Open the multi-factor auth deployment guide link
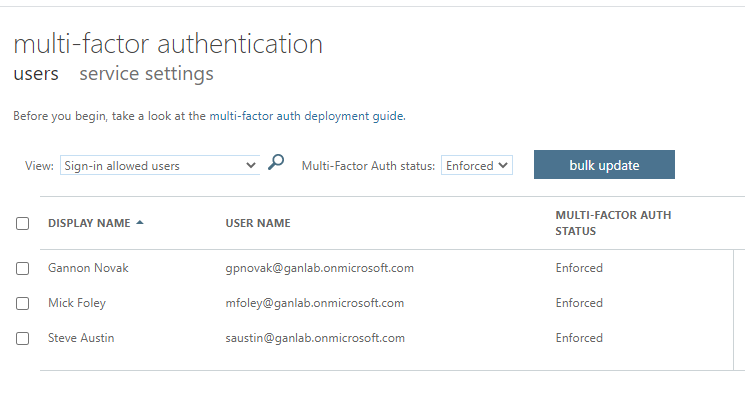Viewport: 745px width, 405px height. (306, 116)
